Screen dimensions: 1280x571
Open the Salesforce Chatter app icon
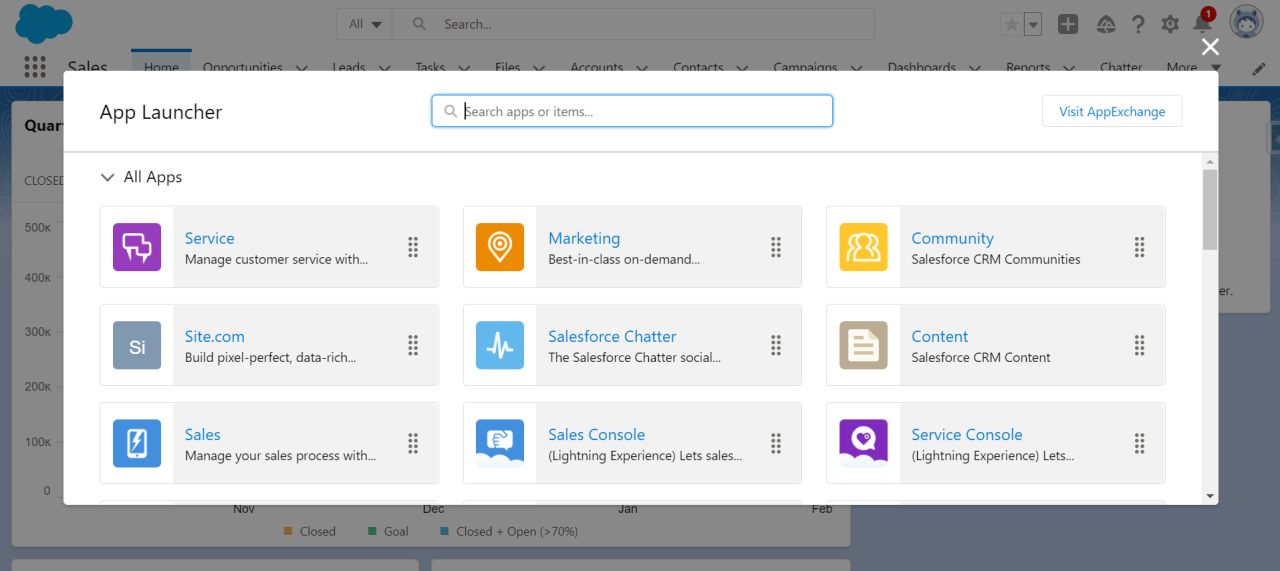[x=500, y=345]
